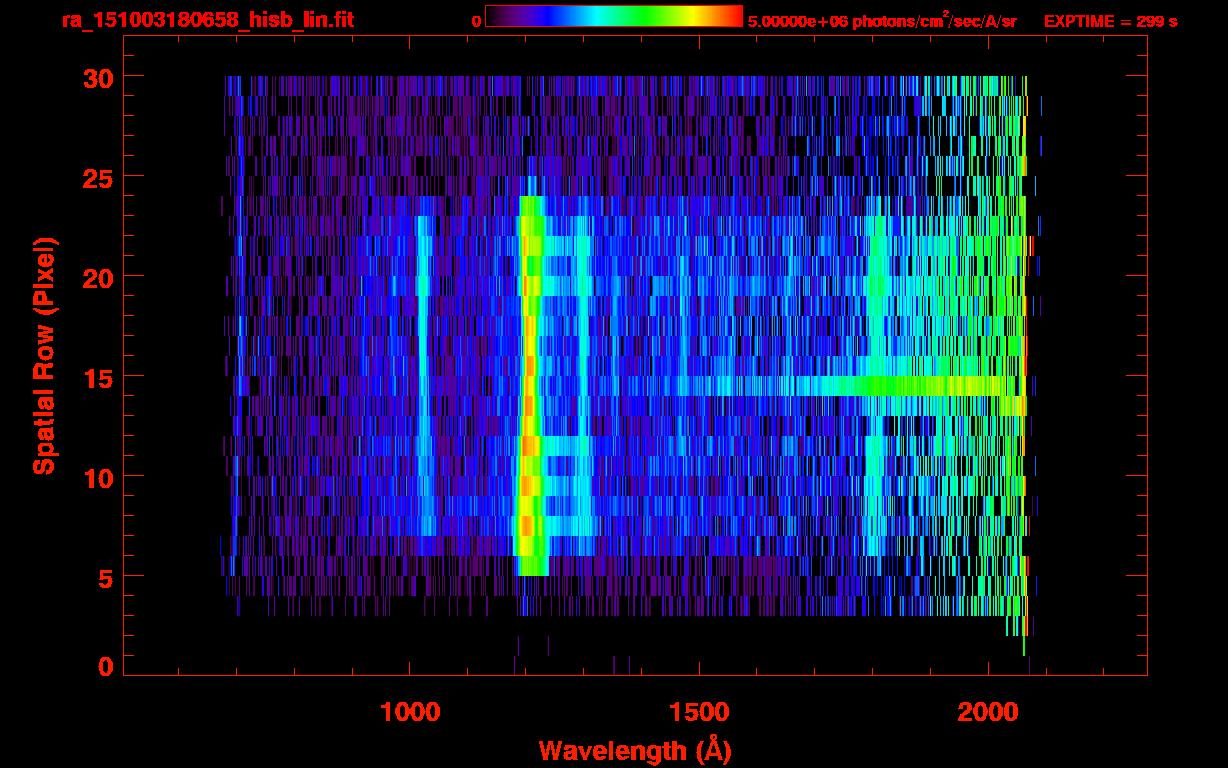Click the filename title ra_151003180658_hisb_lin.fit
1228x768 pixels.
(207, 20)
